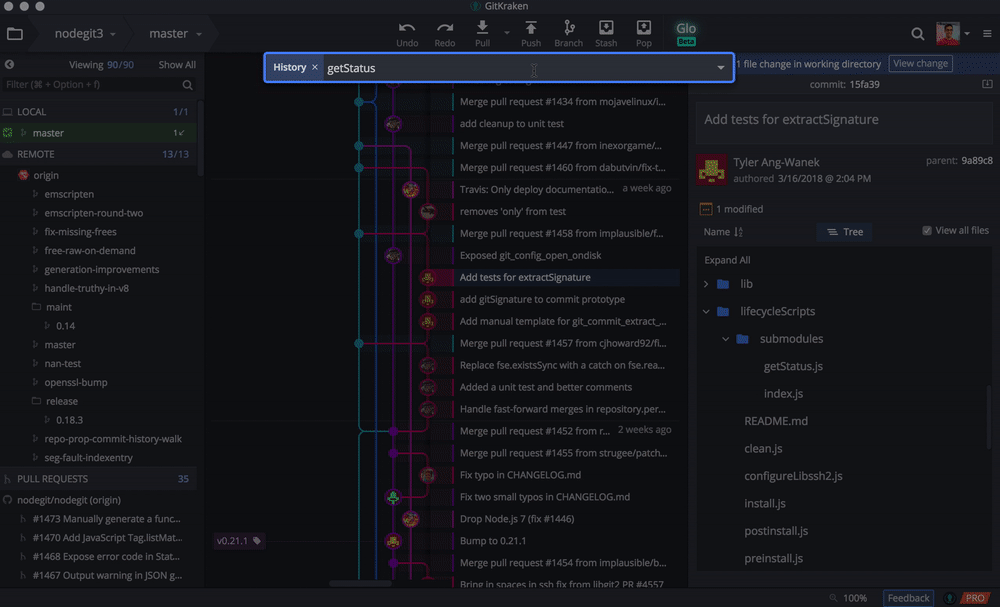
Task: Collapse the submodules folder
Action: coord(725,339)
